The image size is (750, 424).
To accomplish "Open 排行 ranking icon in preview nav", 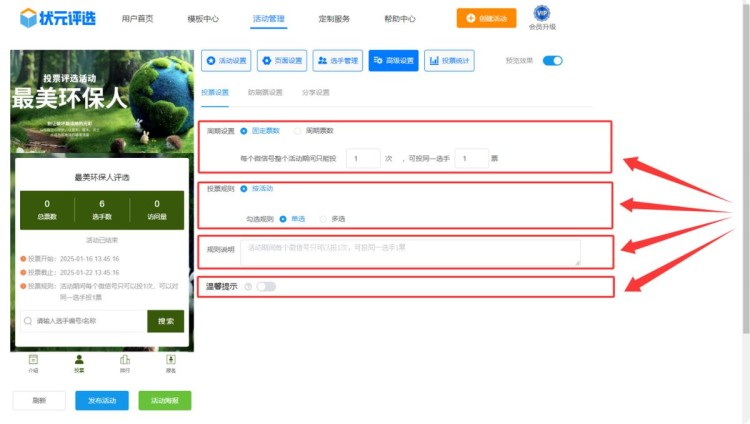I will tap(125, 362).
